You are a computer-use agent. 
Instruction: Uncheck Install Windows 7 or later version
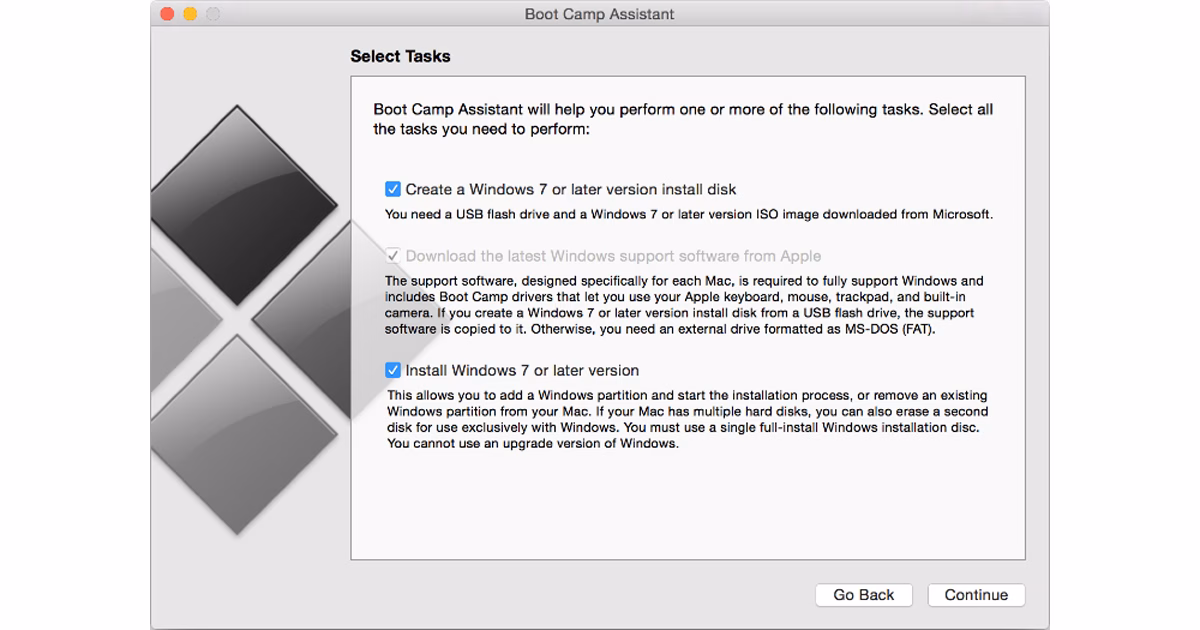[393, 370]
